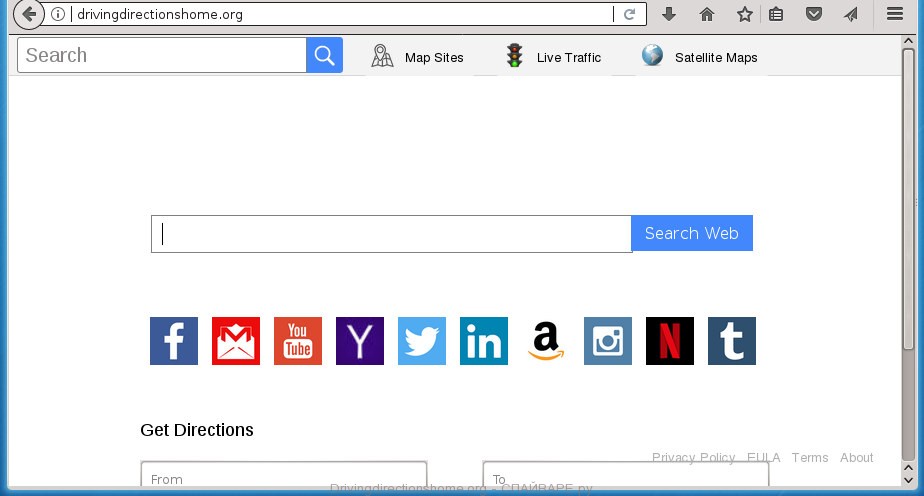Open the YouTube shortcut icon
The height and width of the screenshot is (496, 924).
click(x=298, y=341)
